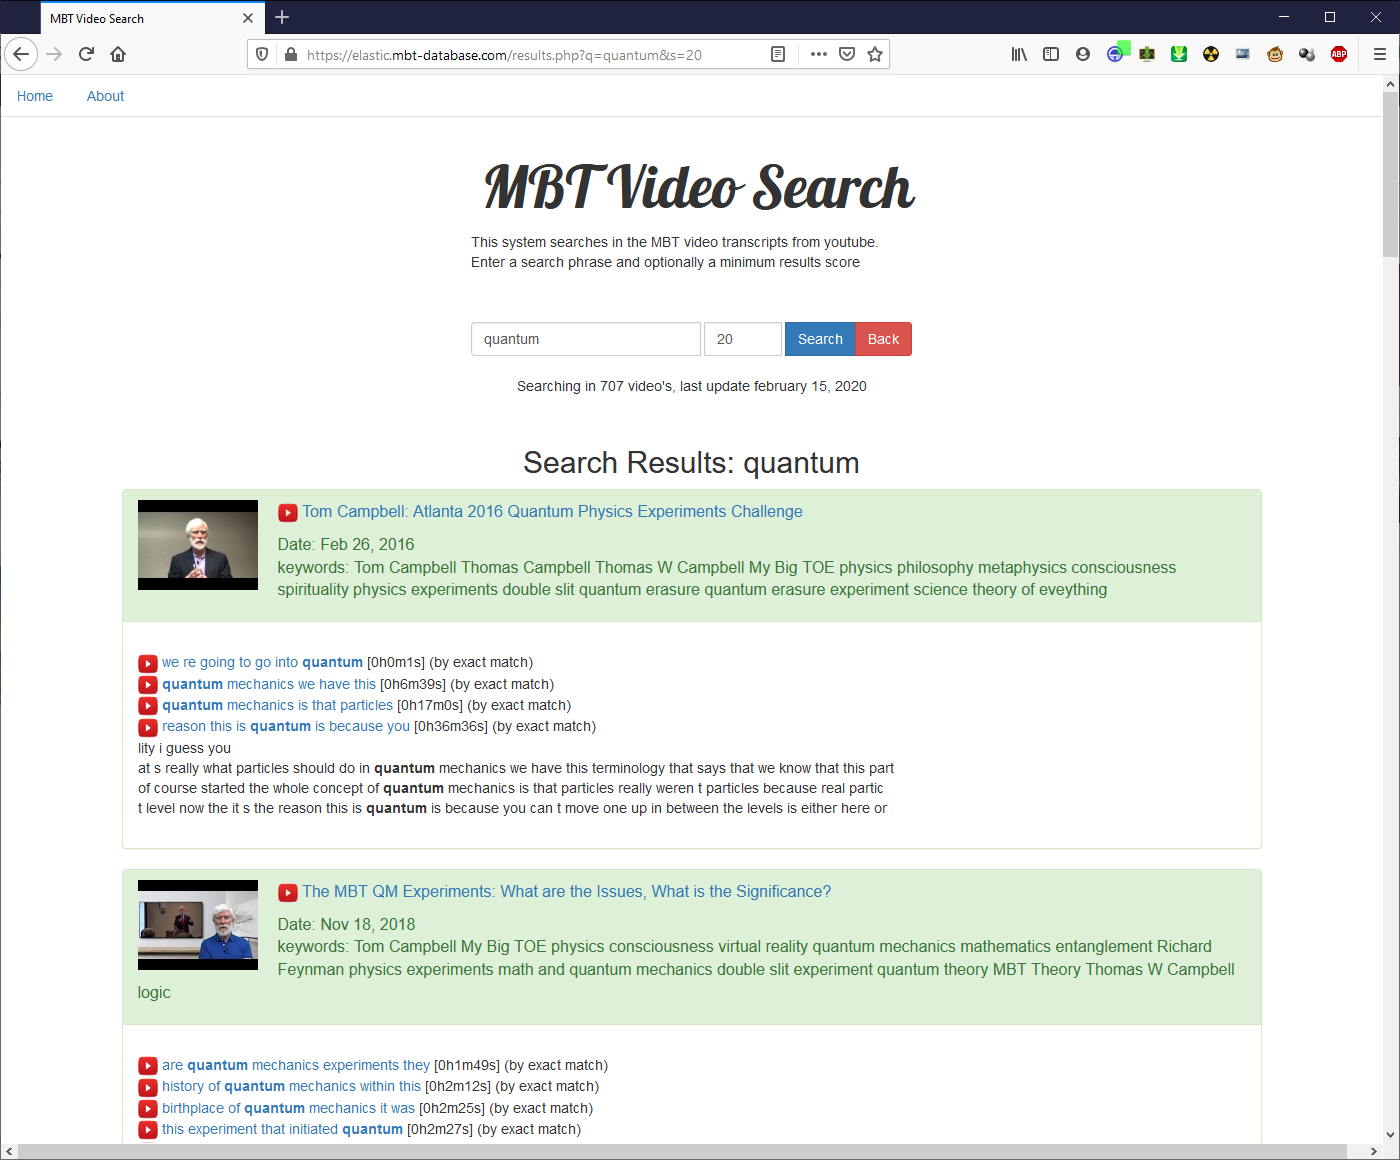The height and width of the screenshot is (1160, 1400).
Task: Open the About navigation link
Action: (106, 96)
